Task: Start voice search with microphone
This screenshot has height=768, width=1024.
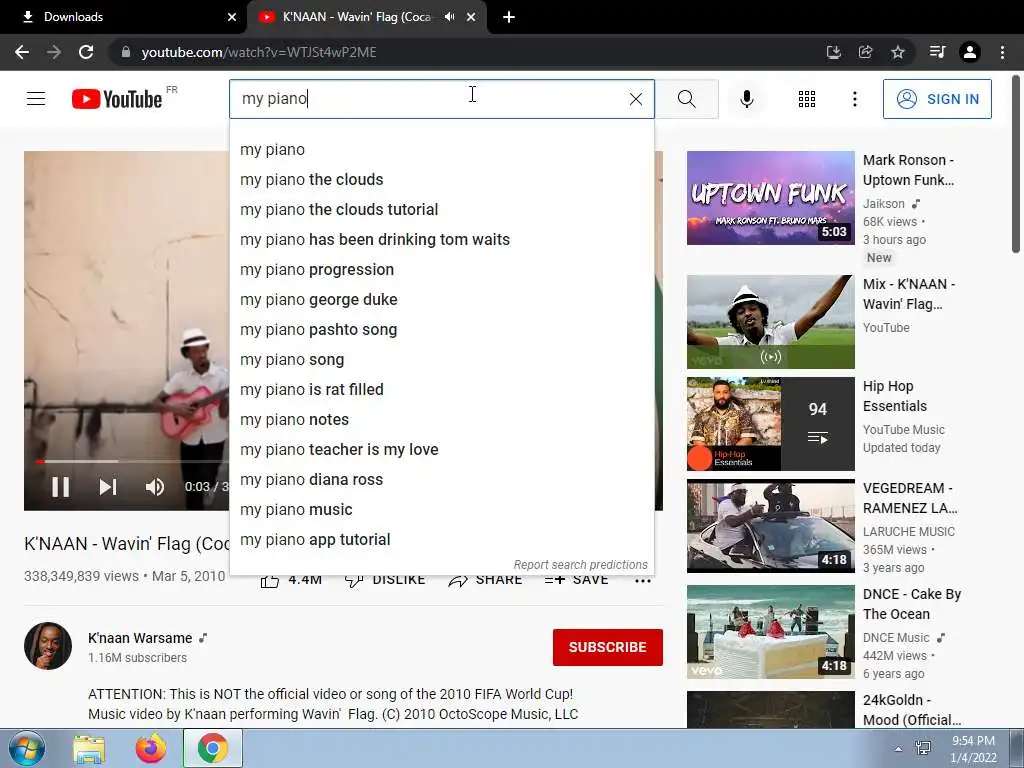Action: (x=746, y=99)
